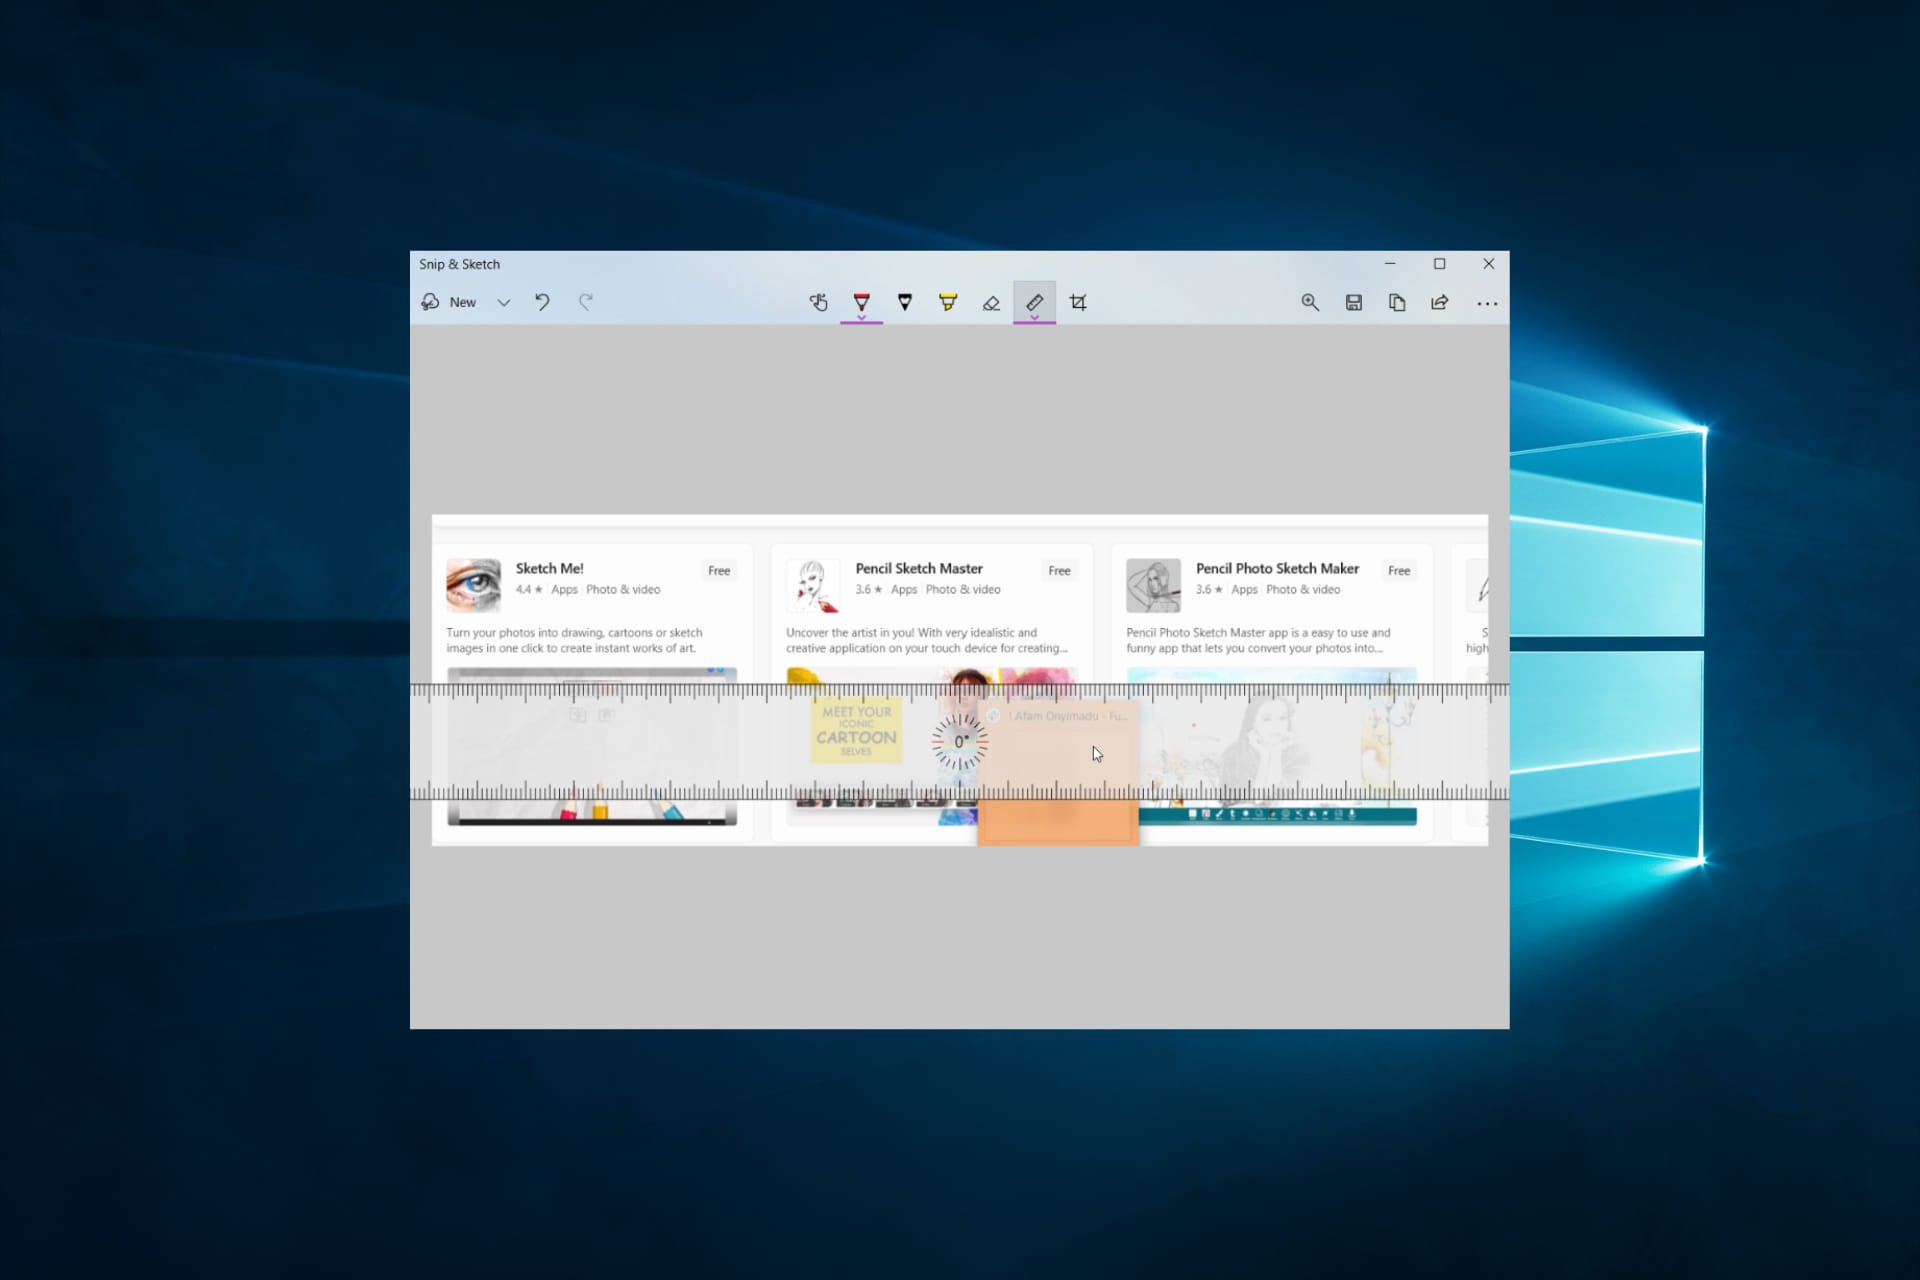
Task: Click the New snip button
Action: click(x=449, y=302)
